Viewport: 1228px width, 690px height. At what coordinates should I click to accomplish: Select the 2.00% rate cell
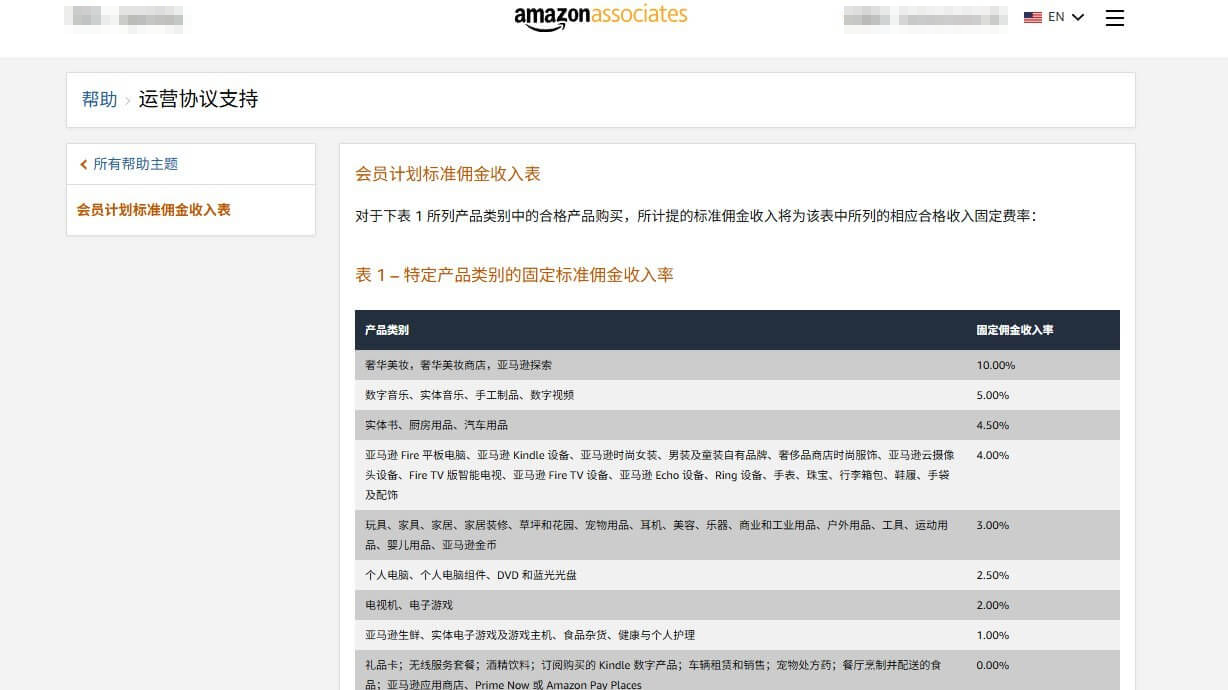coord(993,605)
